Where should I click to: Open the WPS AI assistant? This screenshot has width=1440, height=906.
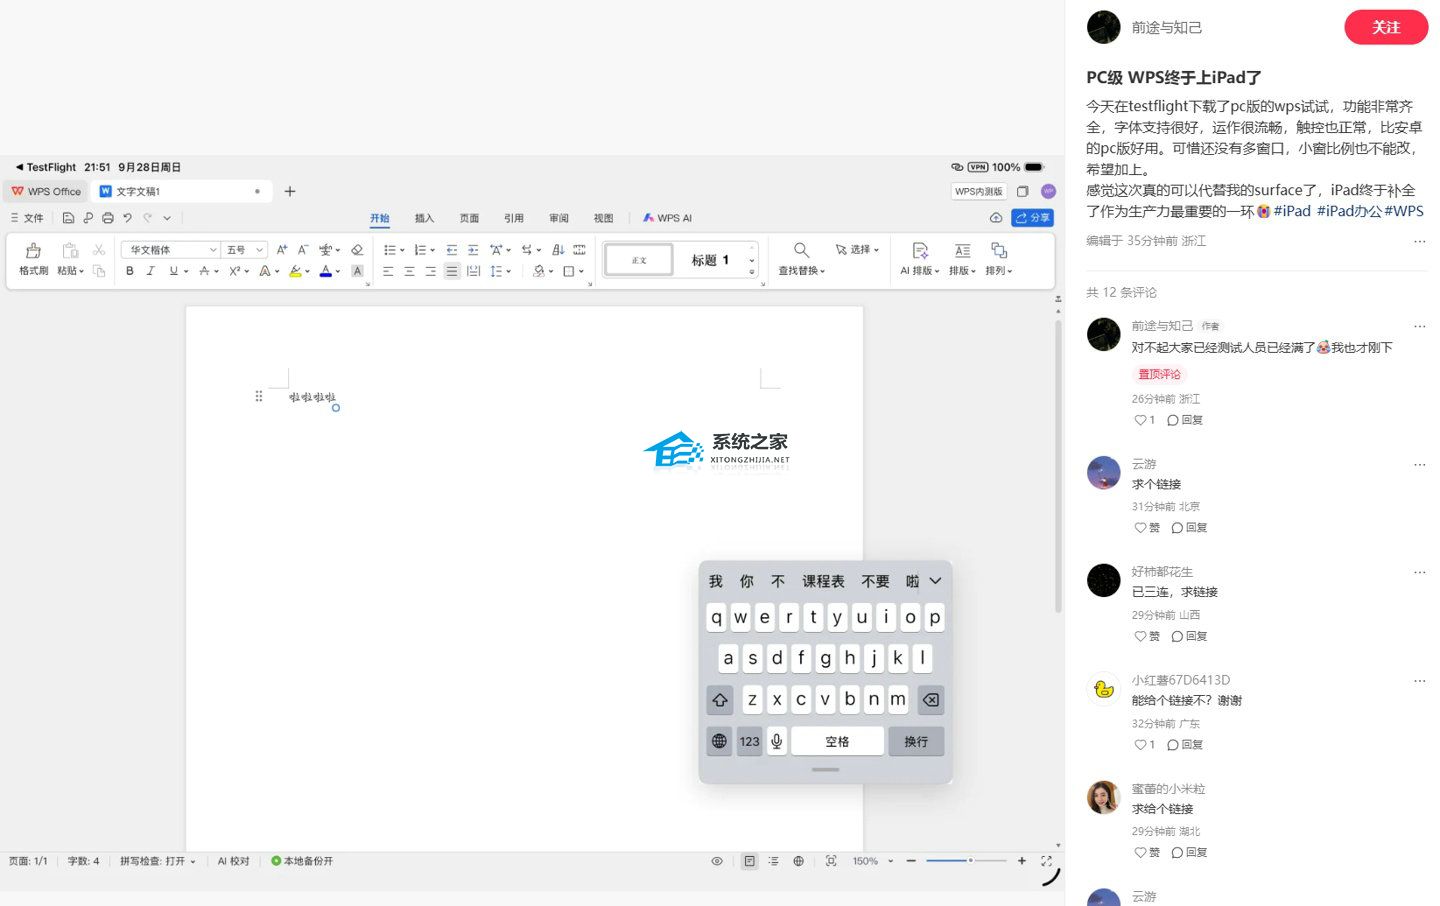pos(667,218)
